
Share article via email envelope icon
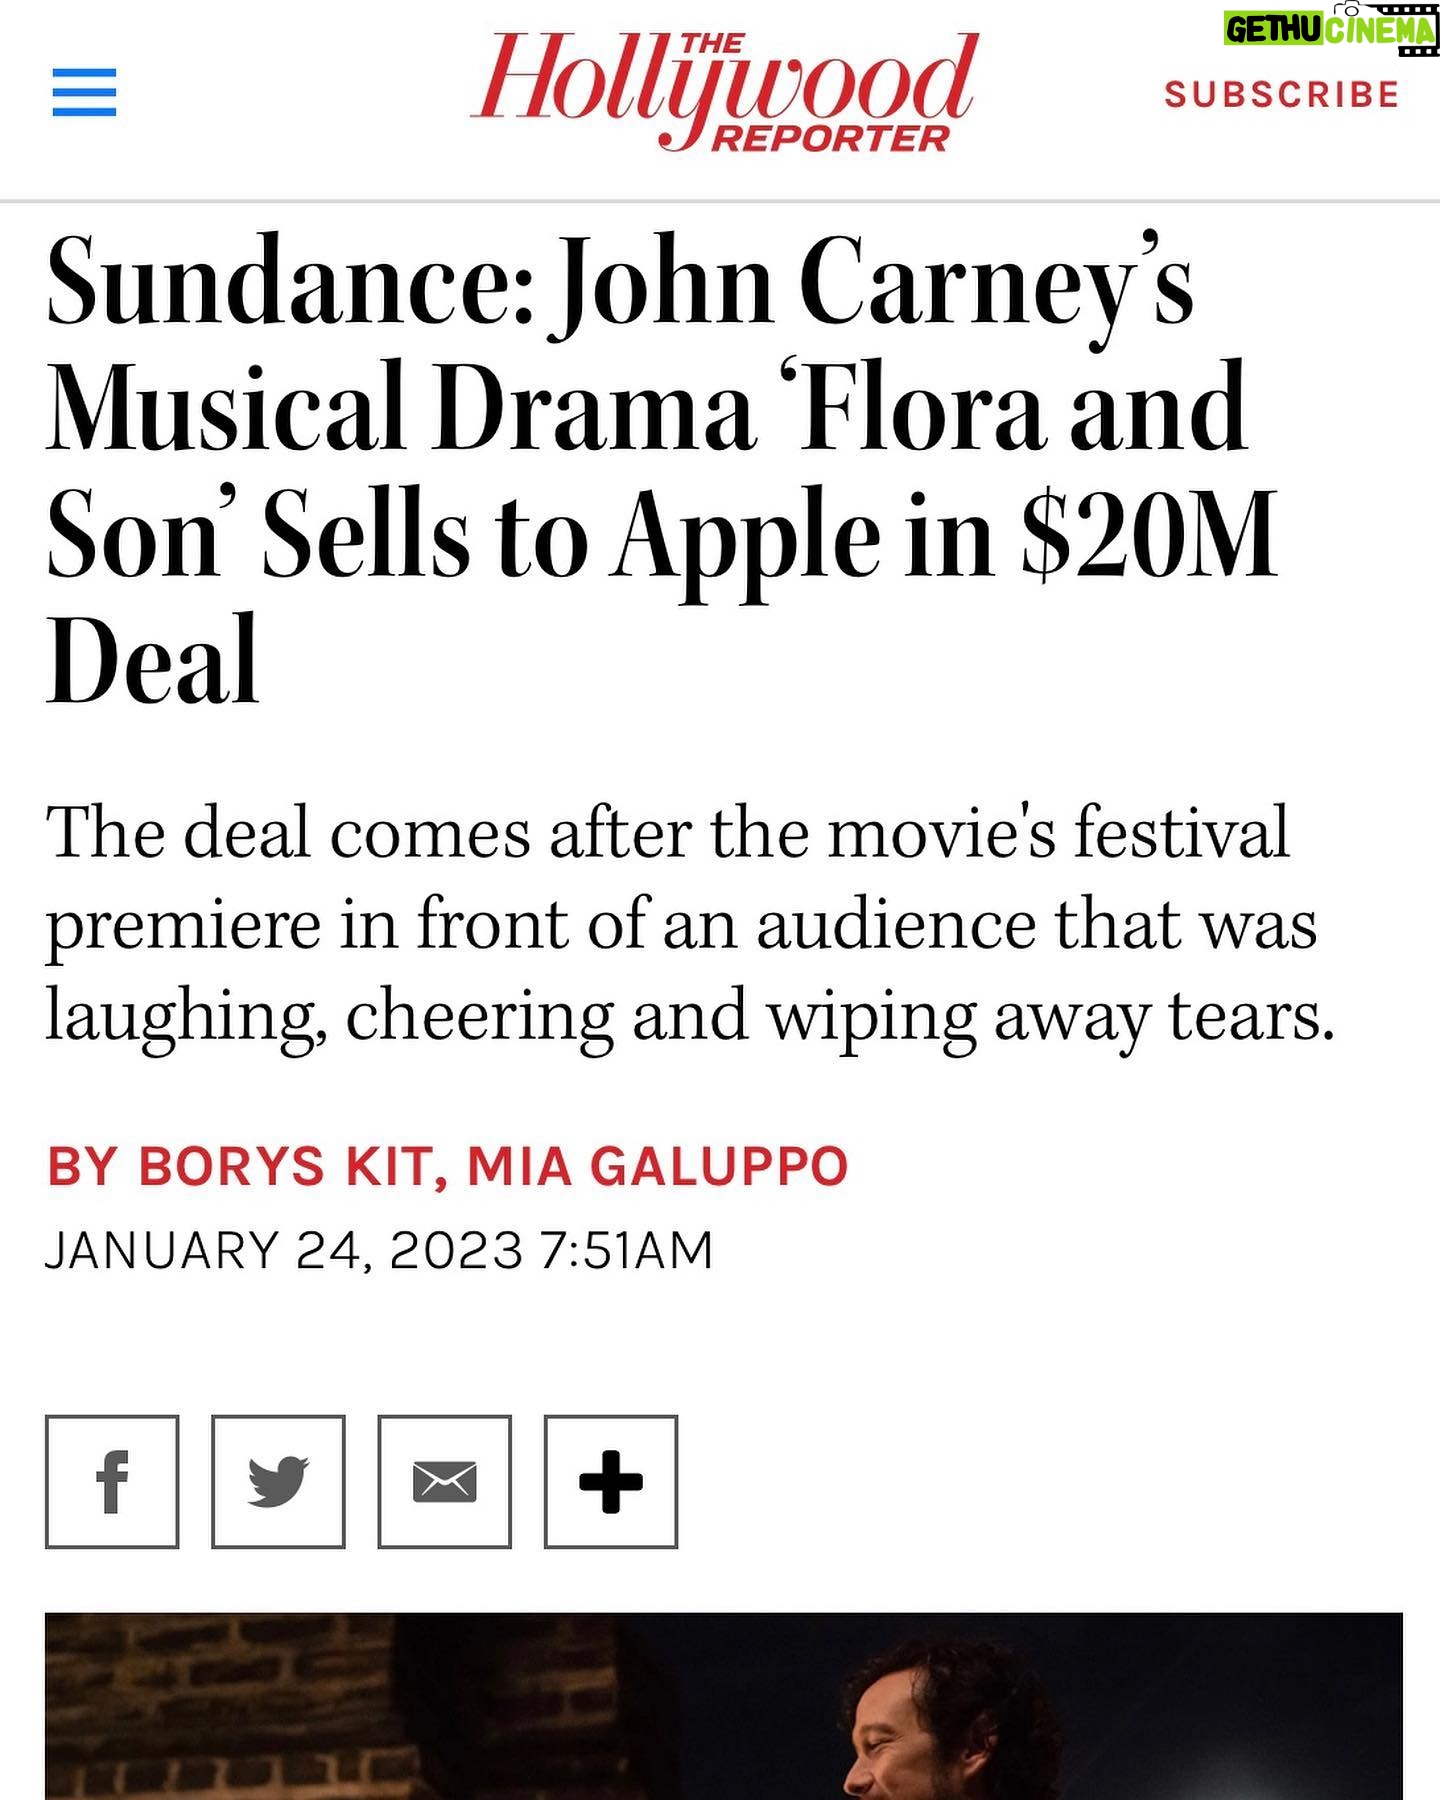click(x=444, y=1481)
